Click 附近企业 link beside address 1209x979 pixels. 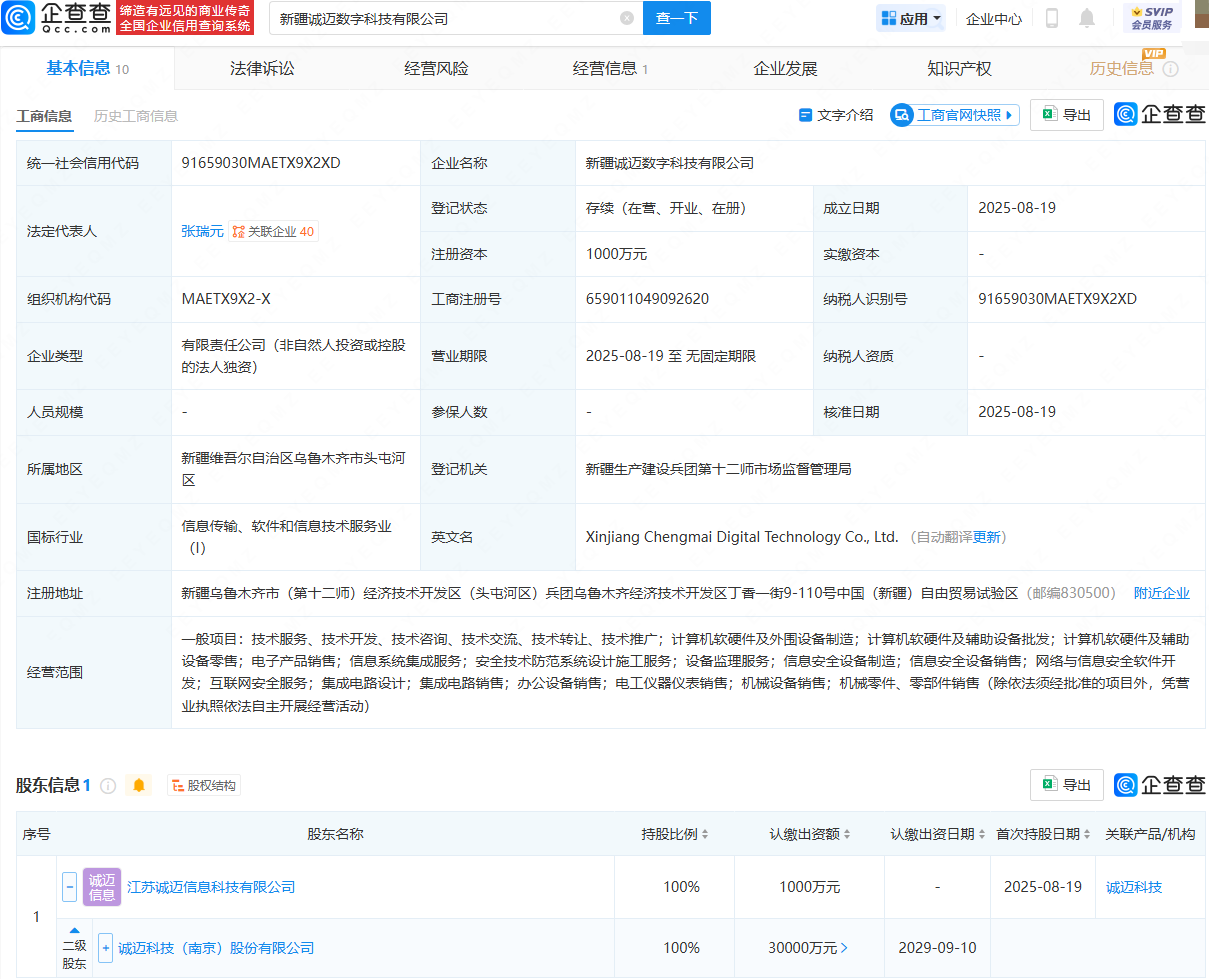(1161, 593)
